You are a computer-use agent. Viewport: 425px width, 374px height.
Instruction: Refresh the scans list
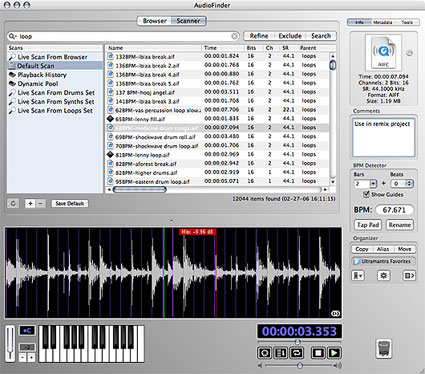click(13, 203)
